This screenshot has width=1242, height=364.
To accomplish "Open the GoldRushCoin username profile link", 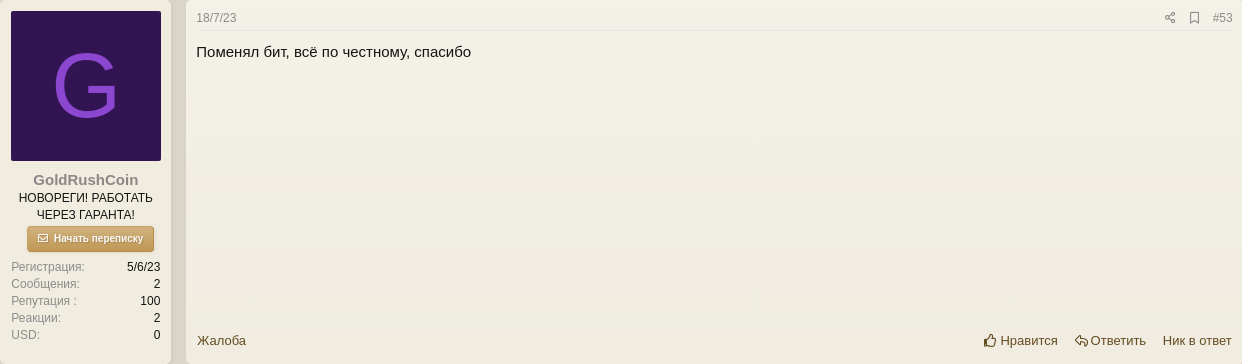I will 86,180.
